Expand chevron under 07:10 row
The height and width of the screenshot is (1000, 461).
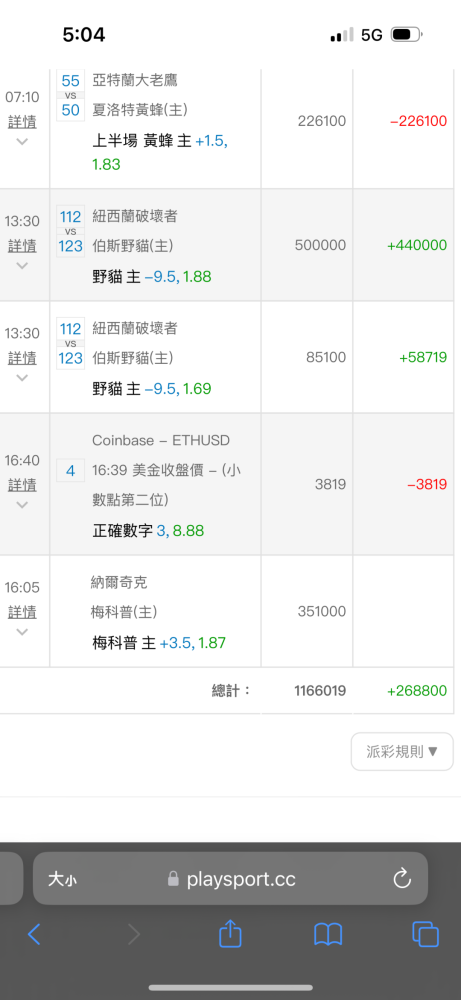tap(22, 142)
